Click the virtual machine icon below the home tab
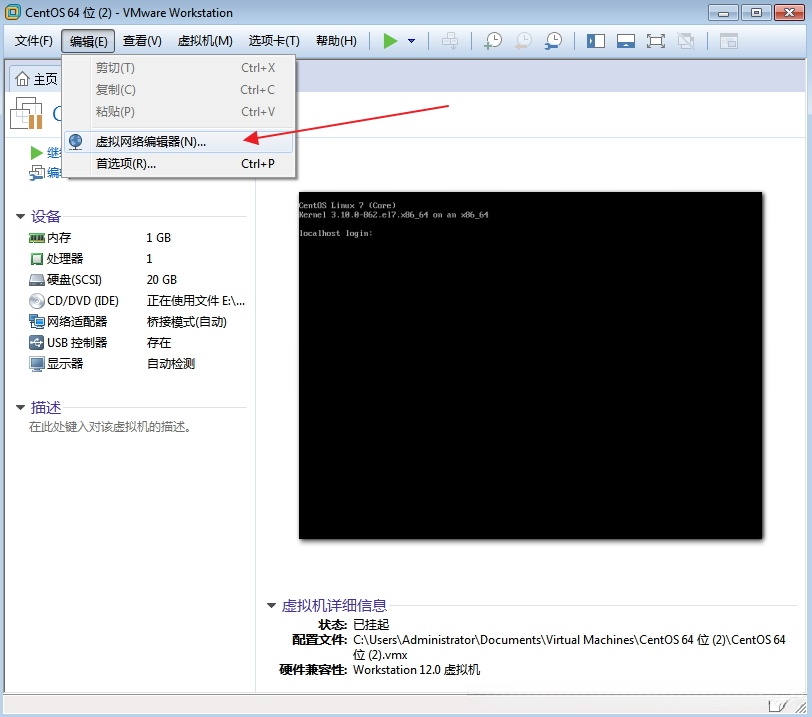The height and width of the screenshot is (717, 812). [26, 113]
